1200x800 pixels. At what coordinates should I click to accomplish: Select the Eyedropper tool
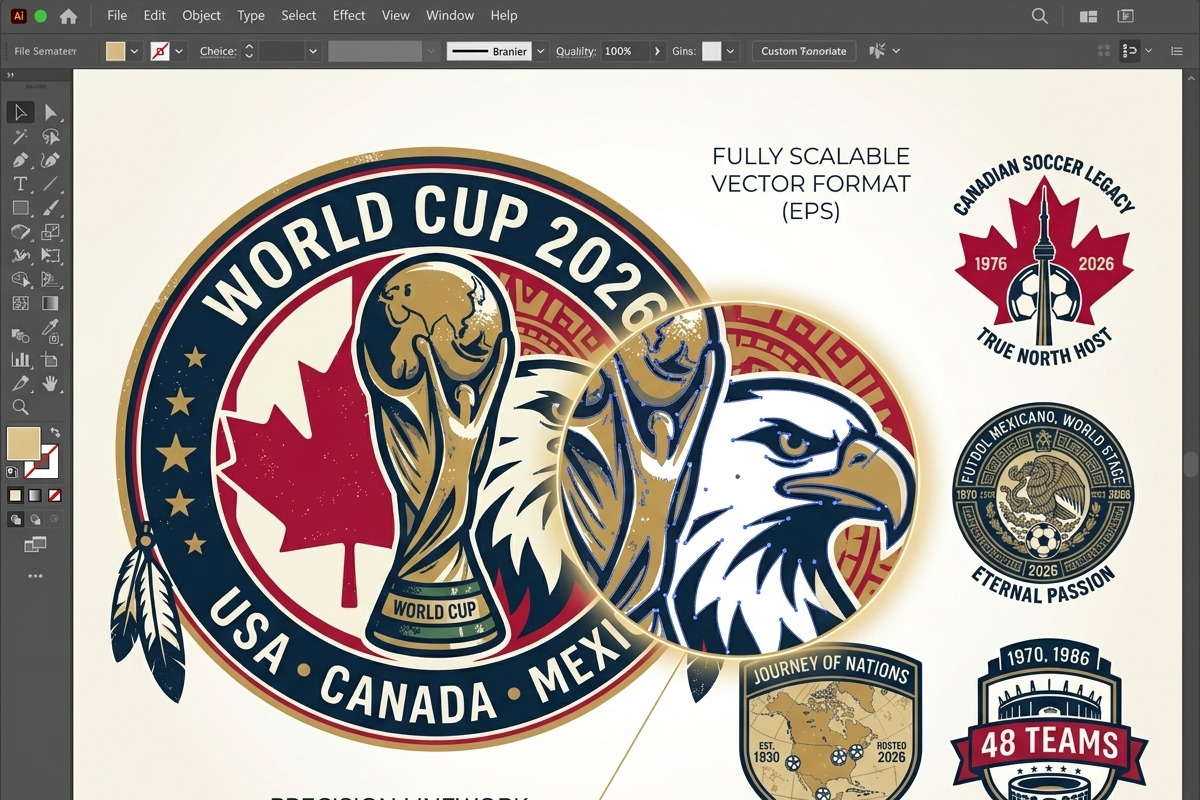50,334
